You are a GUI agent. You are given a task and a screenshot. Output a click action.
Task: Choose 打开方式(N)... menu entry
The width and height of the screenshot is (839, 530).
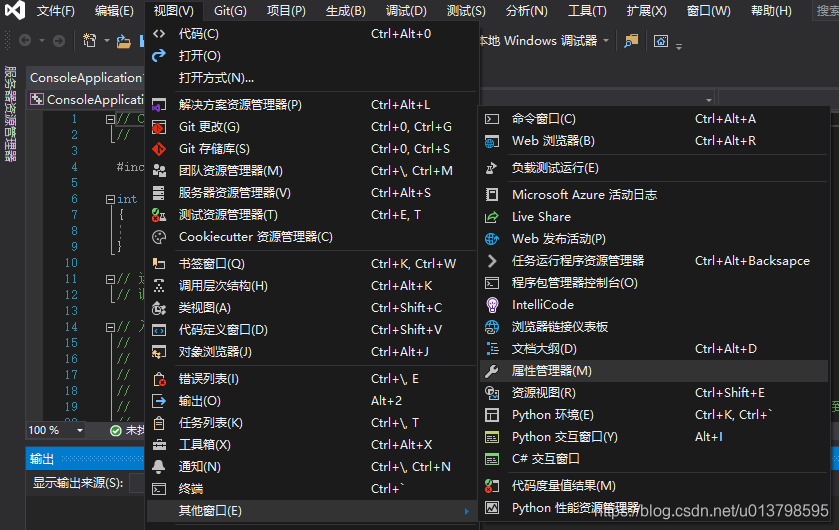point(311,78)
